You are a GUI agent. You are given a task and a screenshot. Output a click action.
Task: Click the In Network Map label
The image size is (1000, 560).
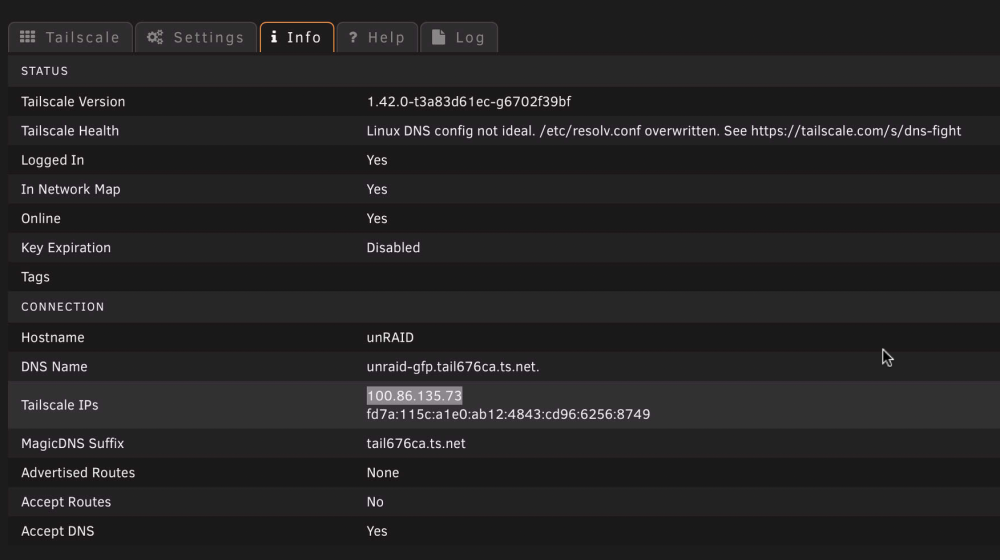point(70,189)
